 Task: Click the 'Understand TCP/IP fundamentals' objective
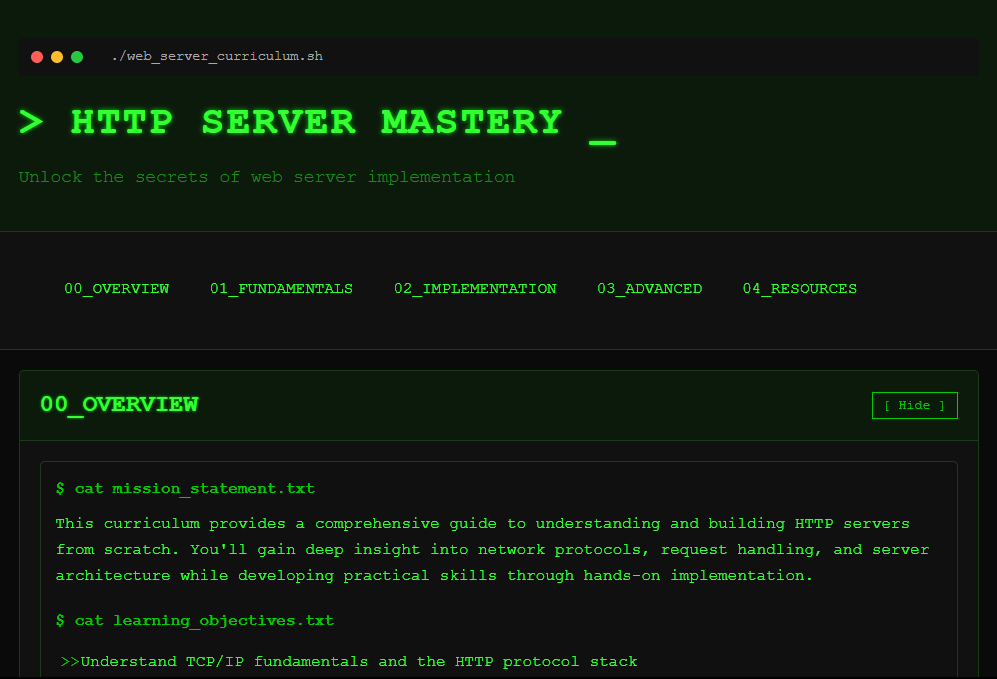click(358, 661)
